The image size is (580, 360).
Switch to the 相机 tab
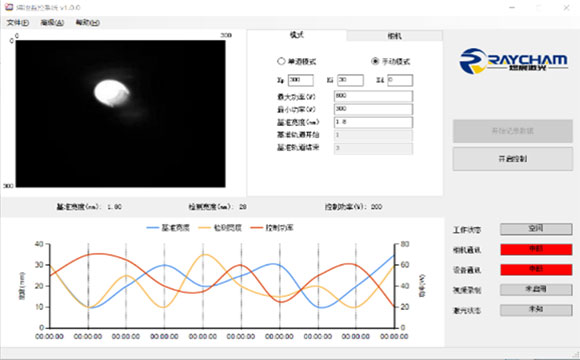click(394, 36)
